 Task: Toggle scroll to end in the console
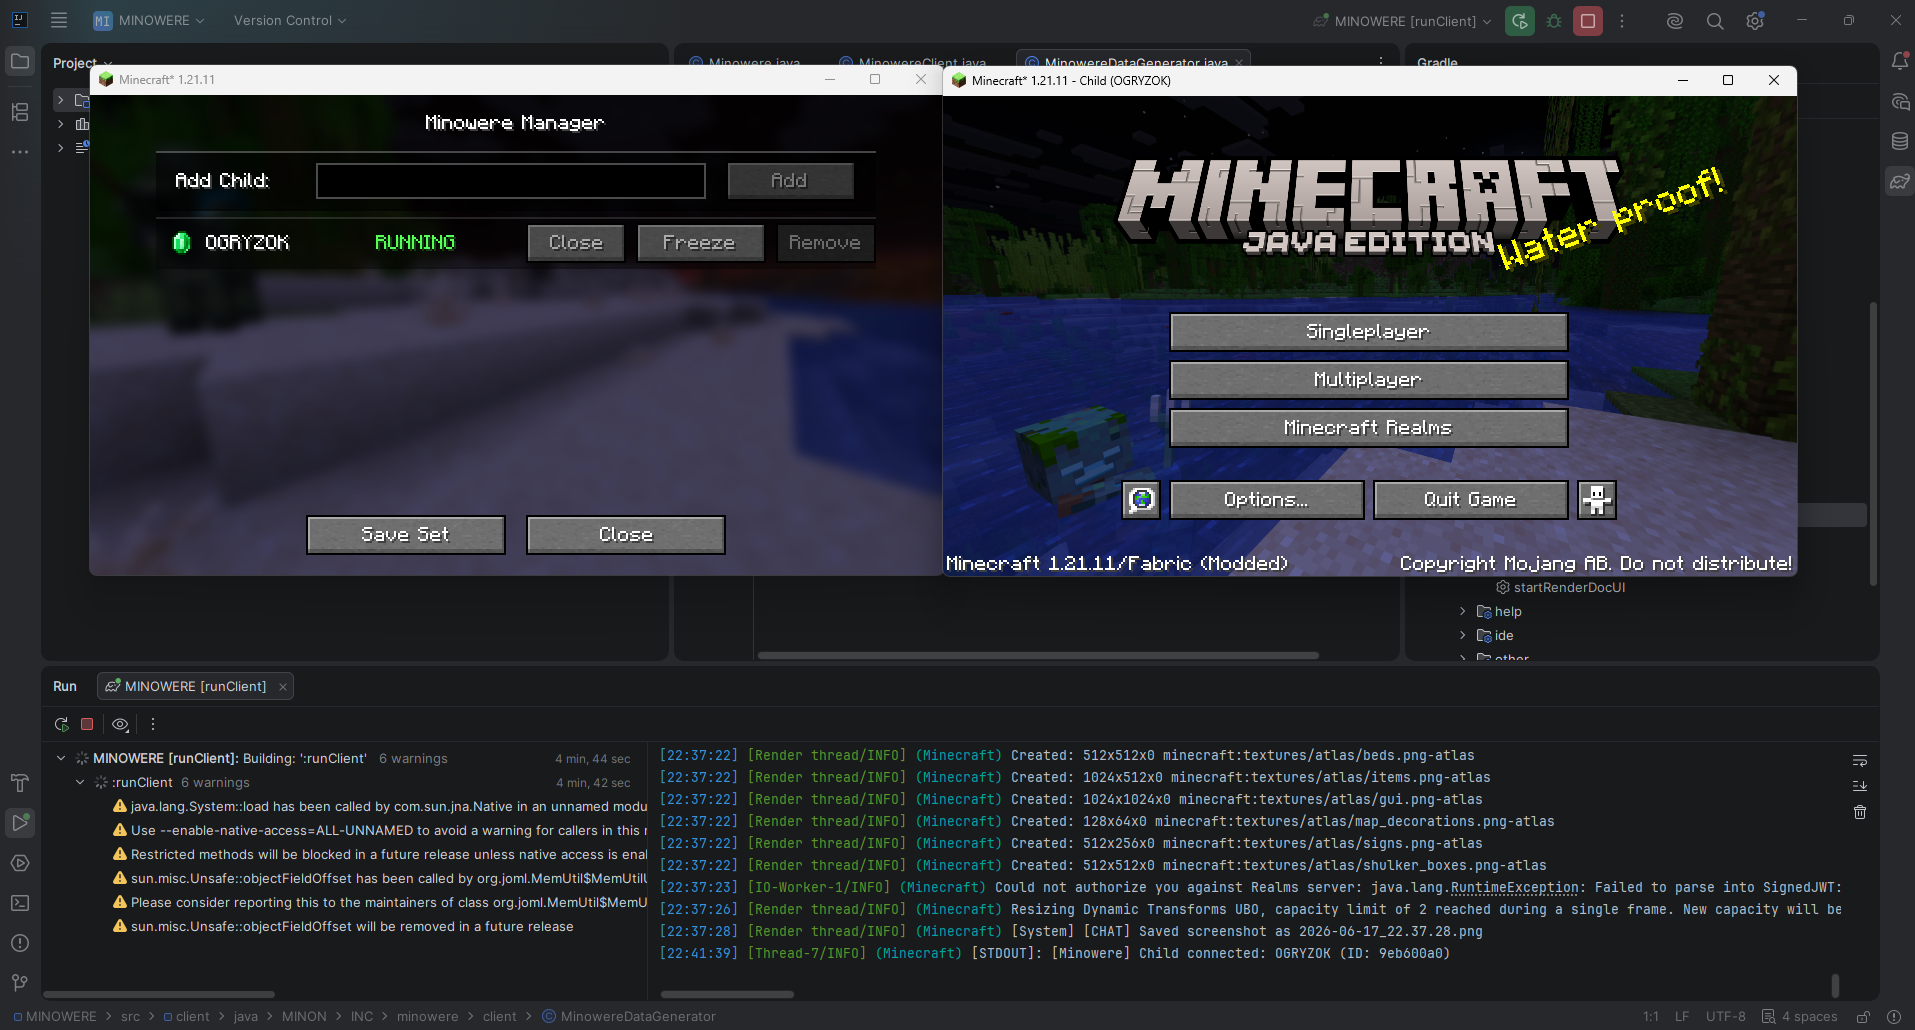point(1860,786)
